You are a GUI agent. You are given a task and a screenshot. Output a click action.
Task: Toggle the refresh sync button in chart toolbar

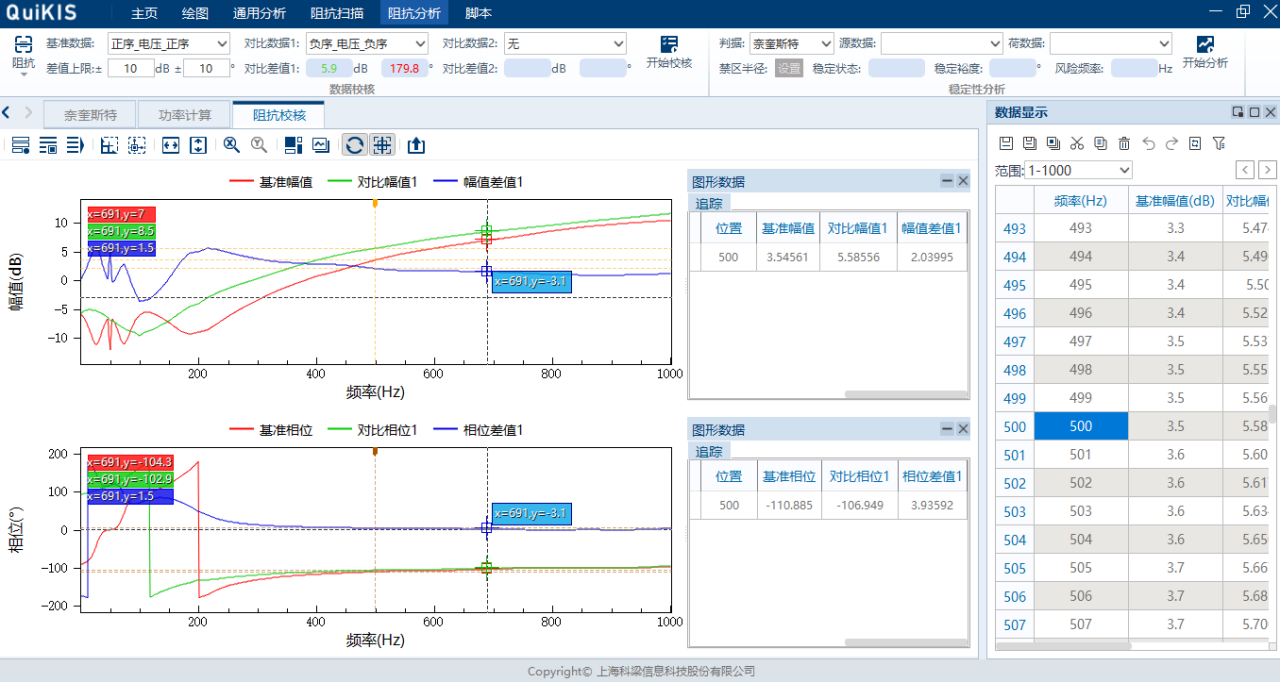[354, 145]
